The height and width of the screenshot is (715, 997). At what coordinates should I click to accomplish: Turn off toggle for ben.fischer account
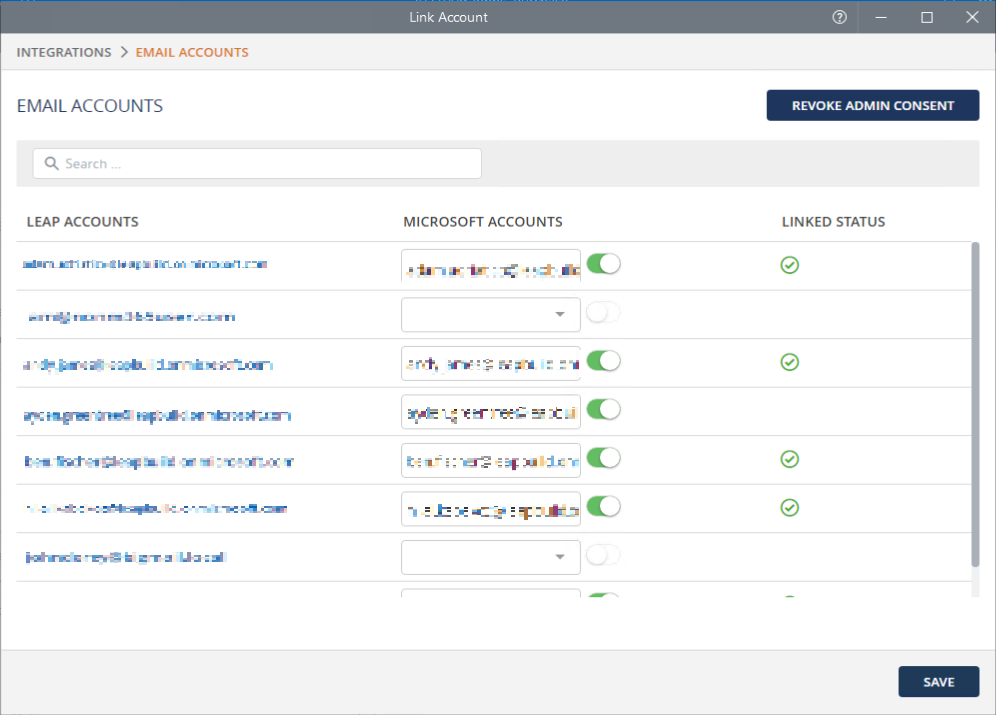[x=603, y=458]
